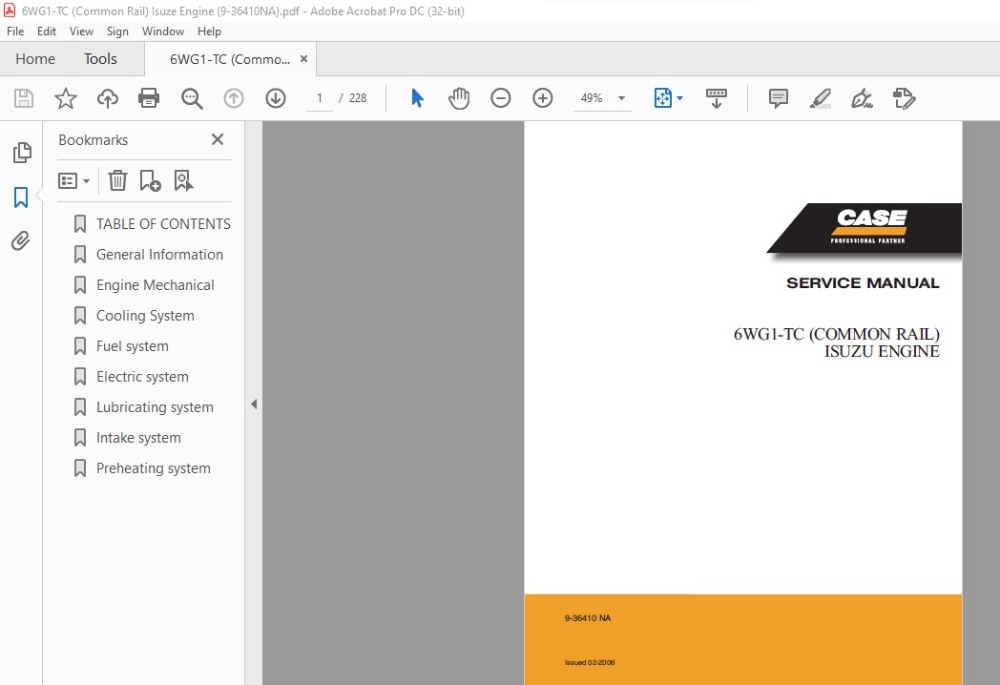
Task: Delete selected bookmark with trash icon
Action: (117, 181)
